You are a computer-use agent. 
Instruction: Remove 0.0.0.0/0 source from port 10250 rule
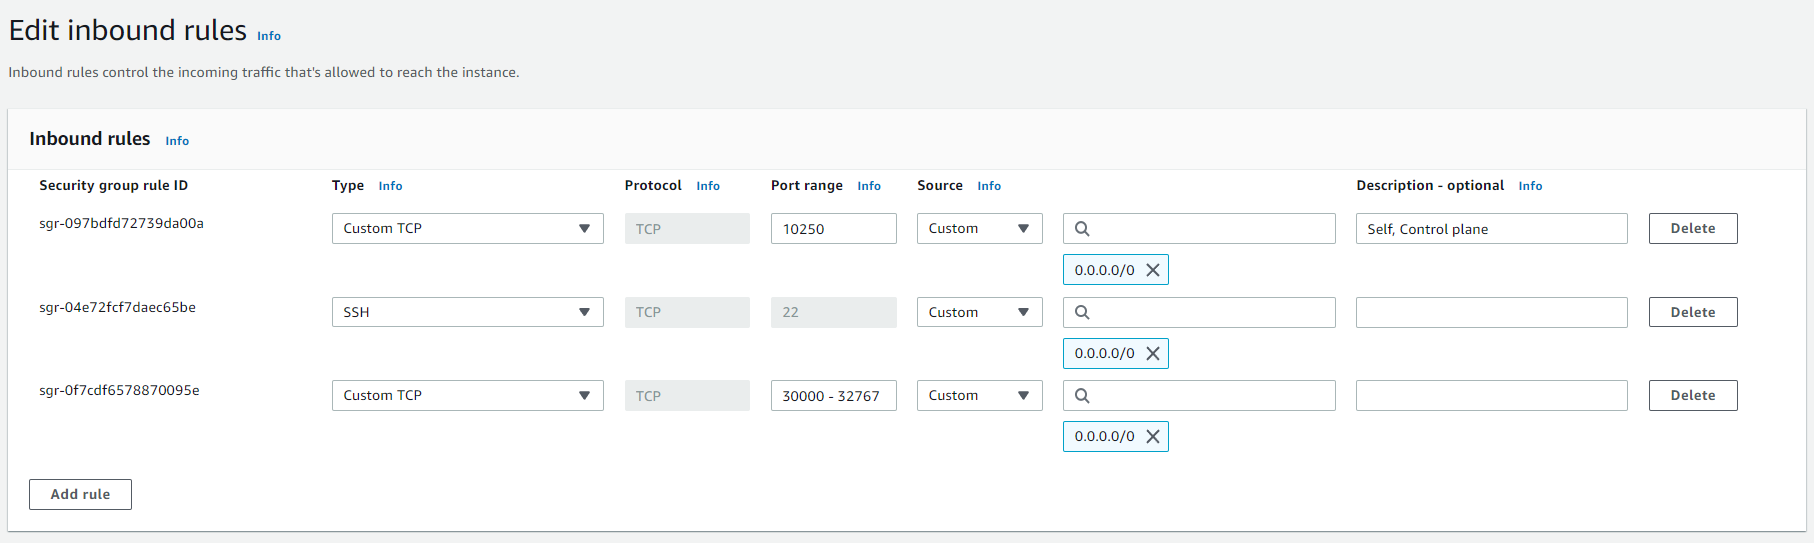point(1153,270)
